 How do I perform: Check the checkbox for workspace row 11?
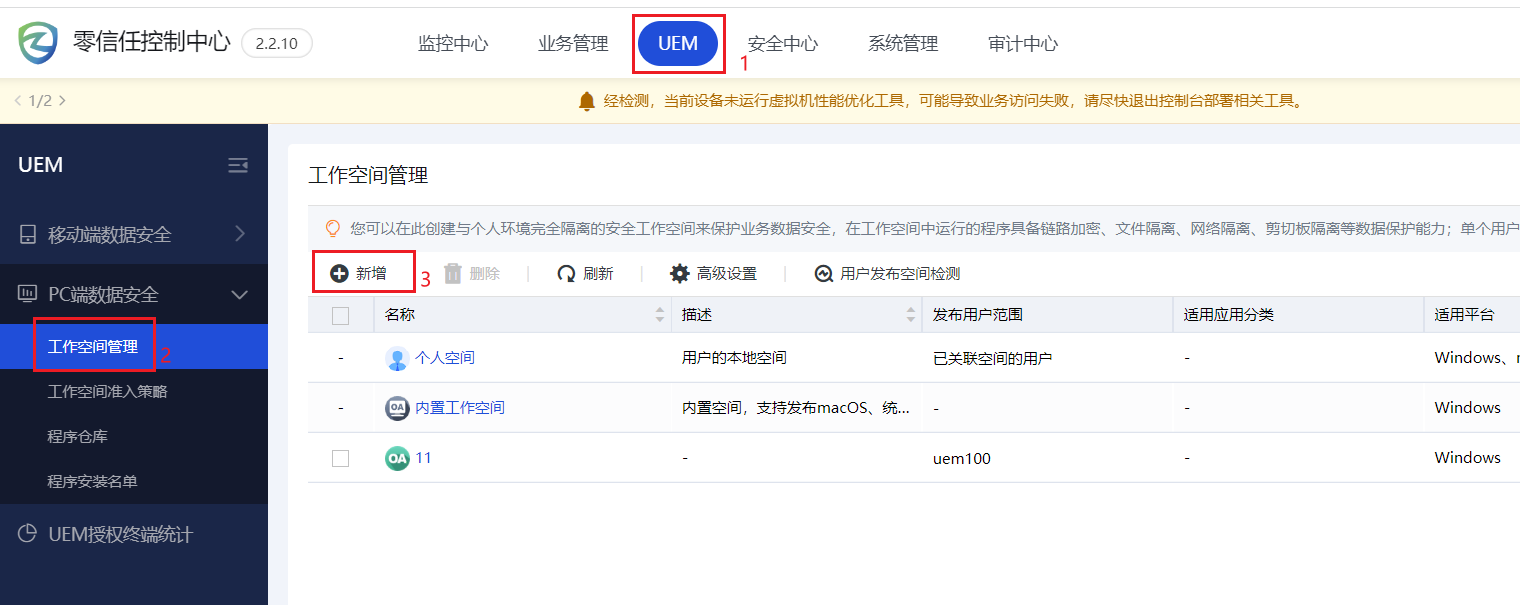pos(341,458)
